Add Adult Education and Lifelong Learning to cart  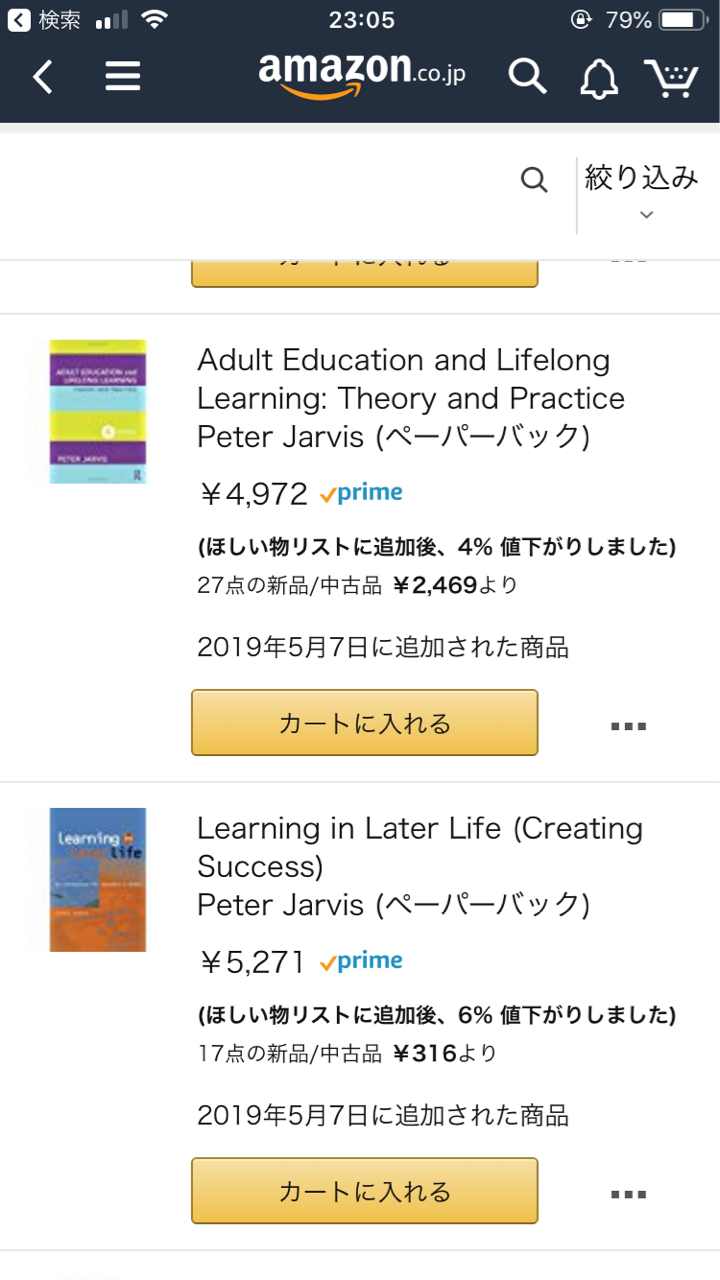pos(365,723)
